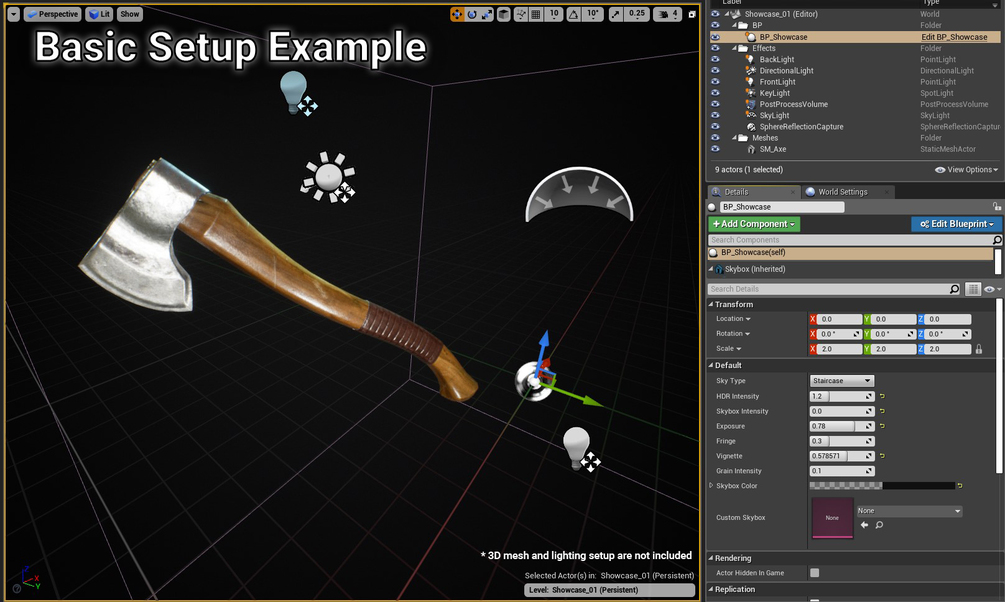This screenshot has height=602, width=1005.
Task: Open the Perspective view mode menu
Action: tap(52, 14)
